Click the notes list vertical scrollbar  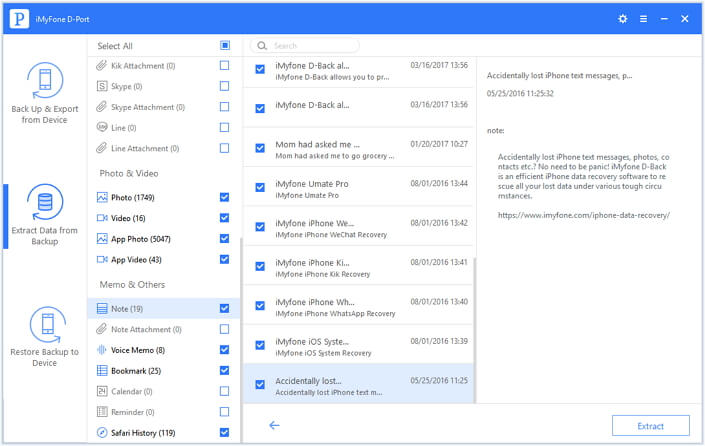475,330
